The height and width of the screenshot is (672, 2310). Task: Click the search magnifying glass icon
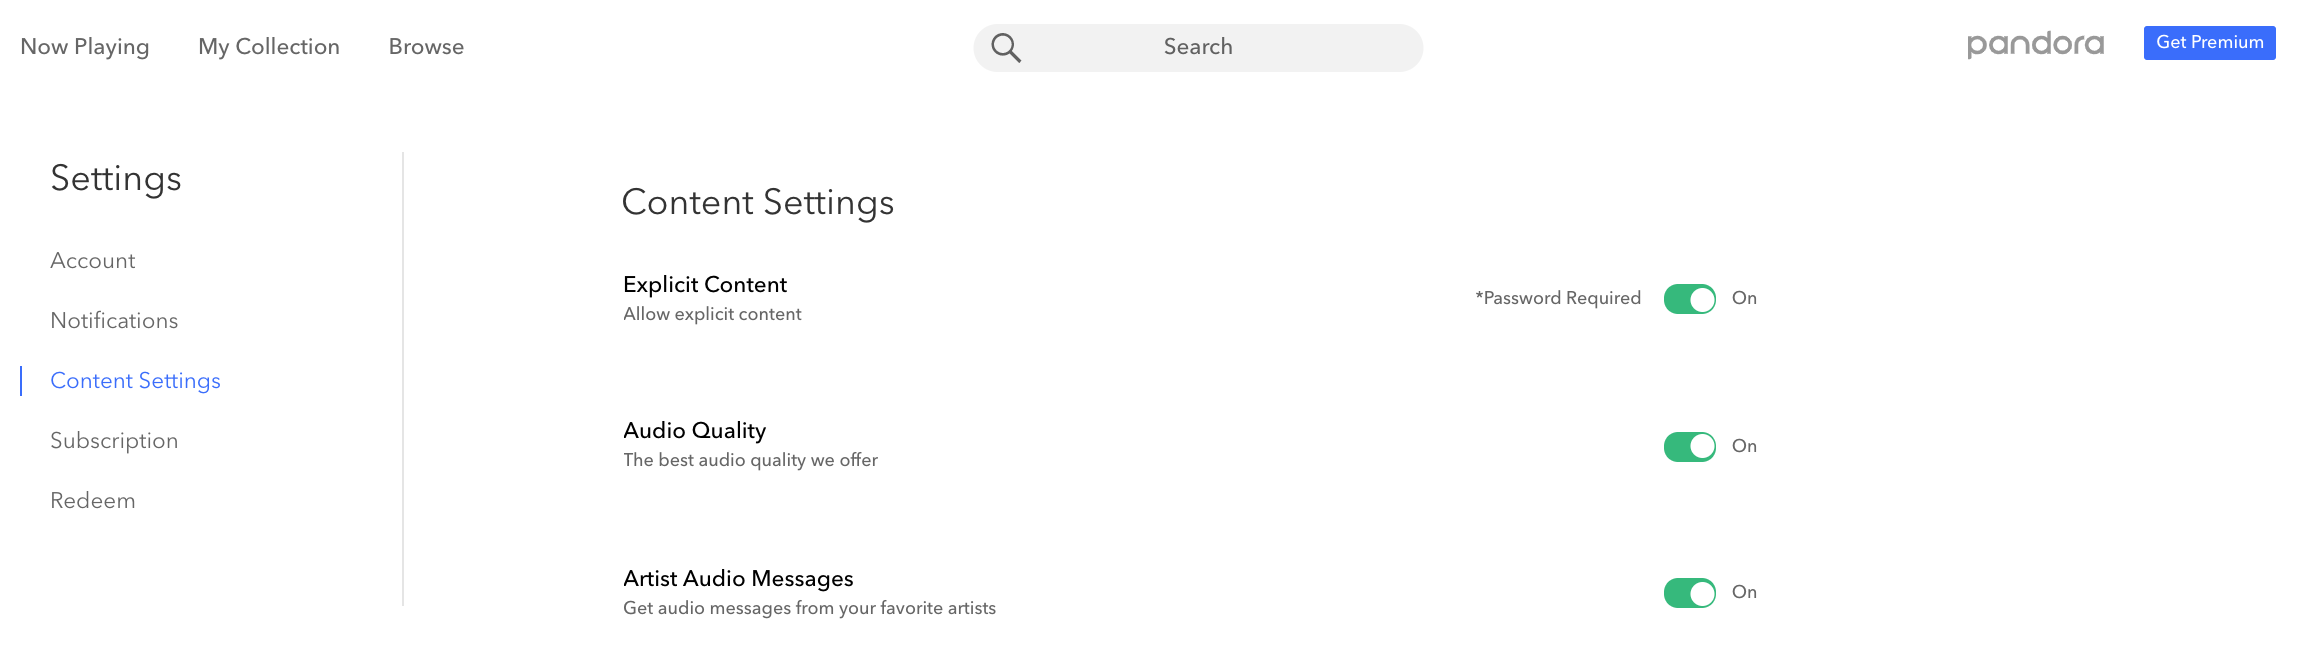(x=1007, y=46)
